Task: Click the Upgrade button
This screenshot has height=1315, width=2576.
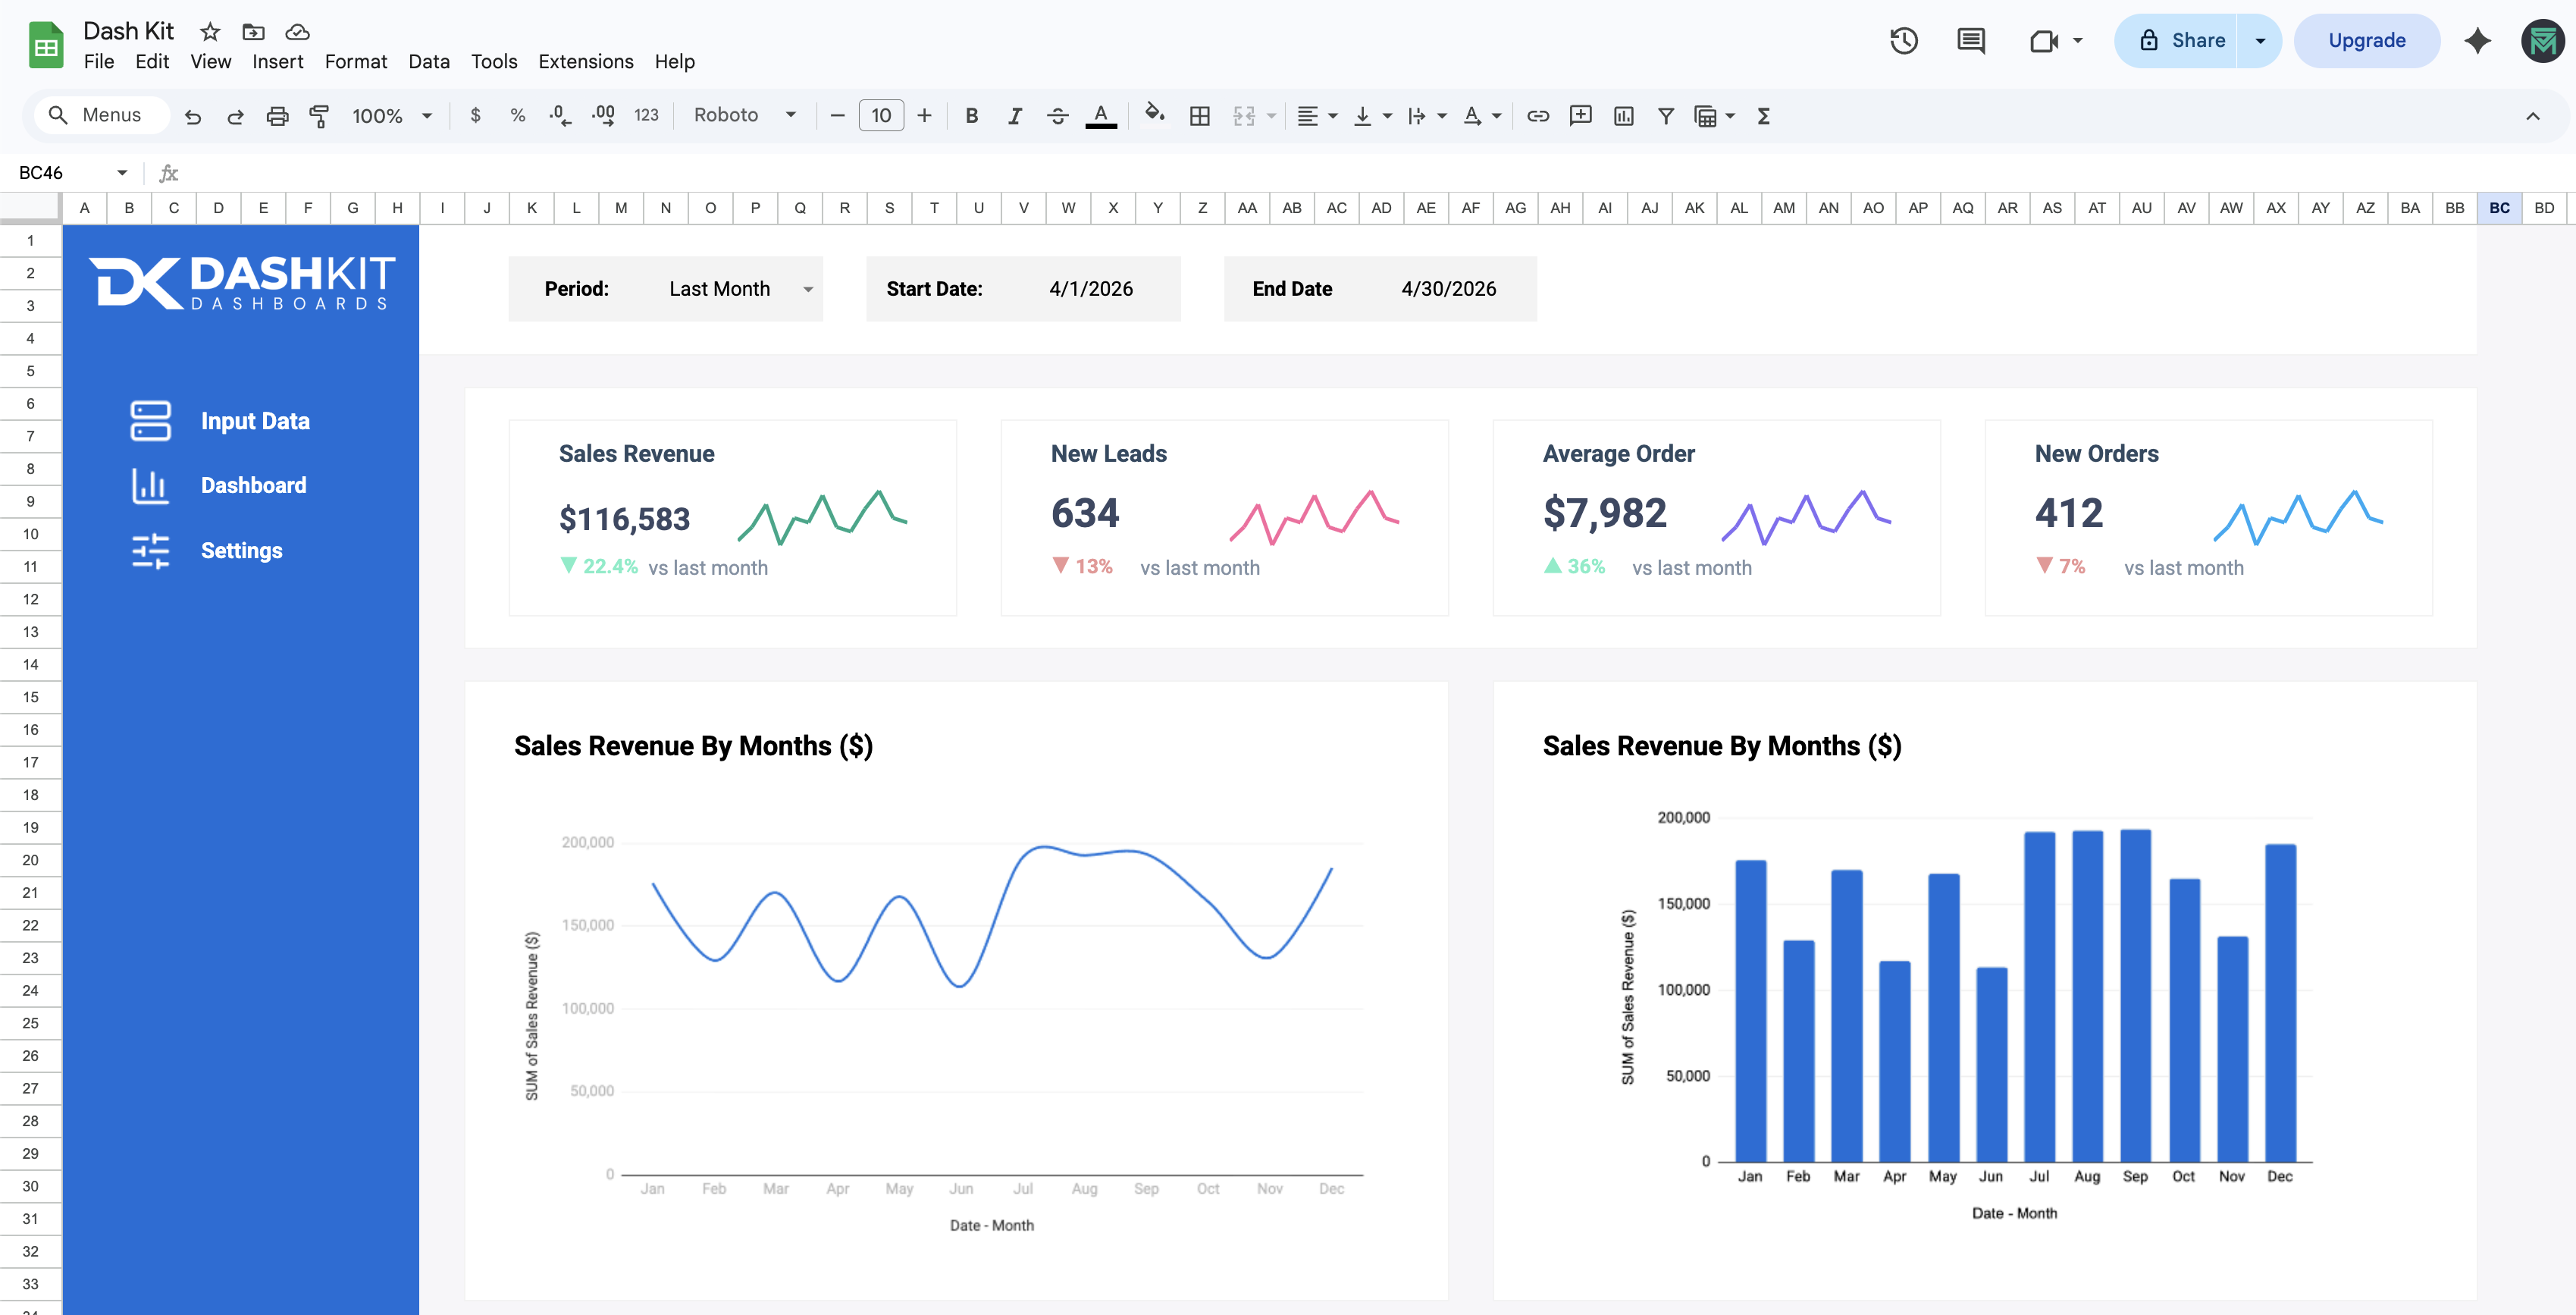Action: coord(2366,41)
